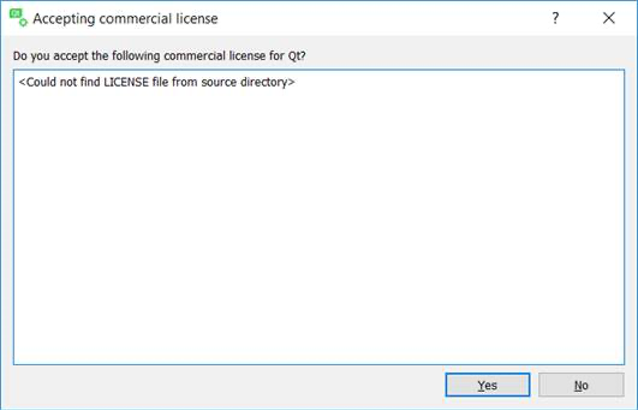Close the Accepting commercial license dialog

coord(609,18)
